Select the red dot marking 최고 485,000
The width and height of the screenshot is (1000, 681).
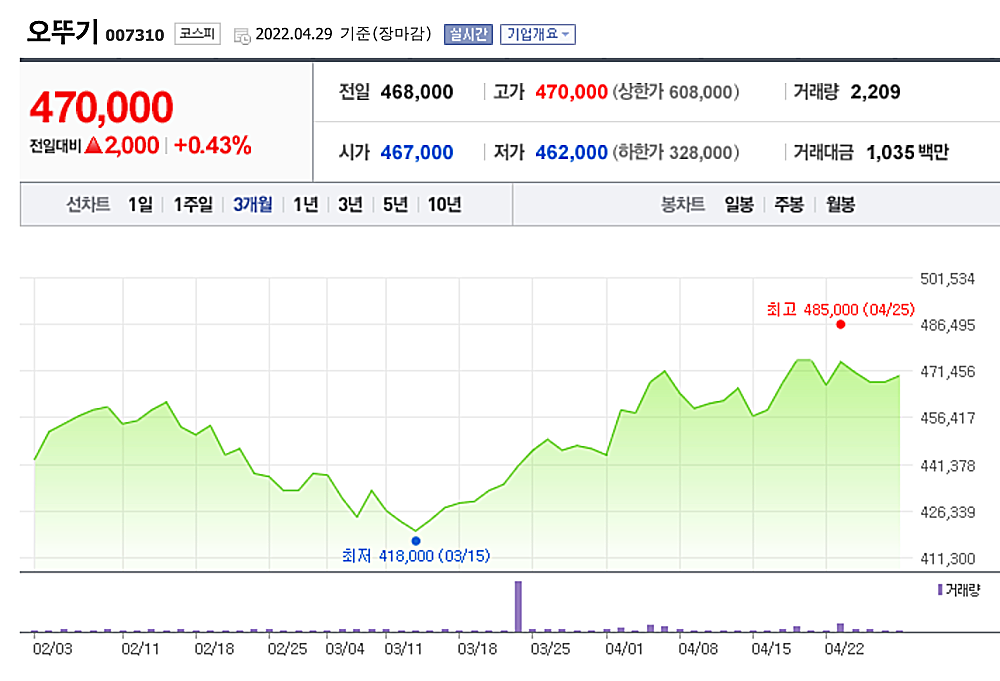[840, 324]
